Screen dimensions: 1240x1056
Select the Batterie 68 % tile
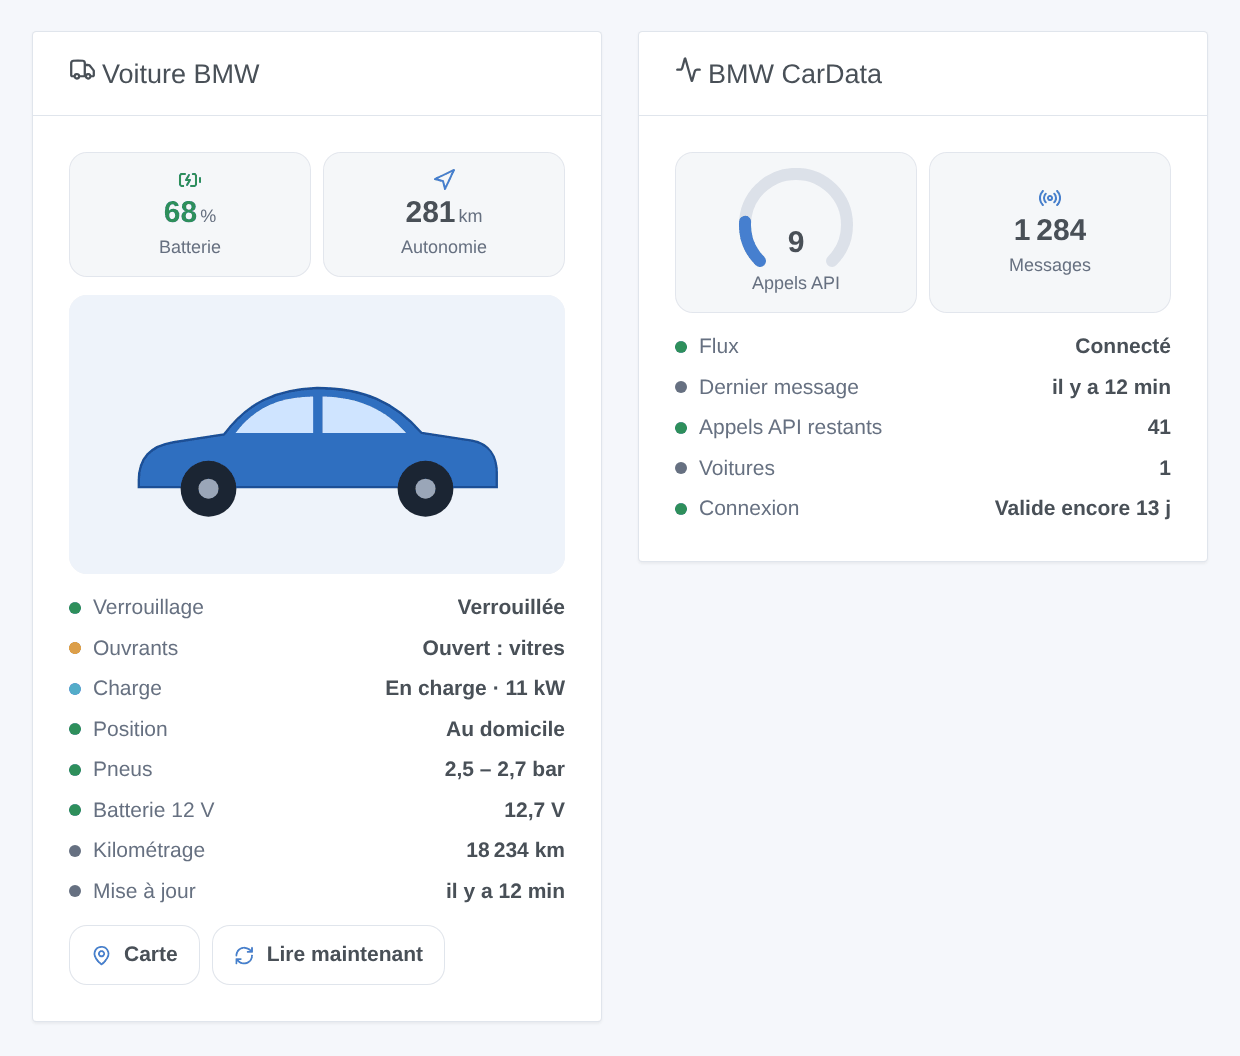(x=190, y=214)
